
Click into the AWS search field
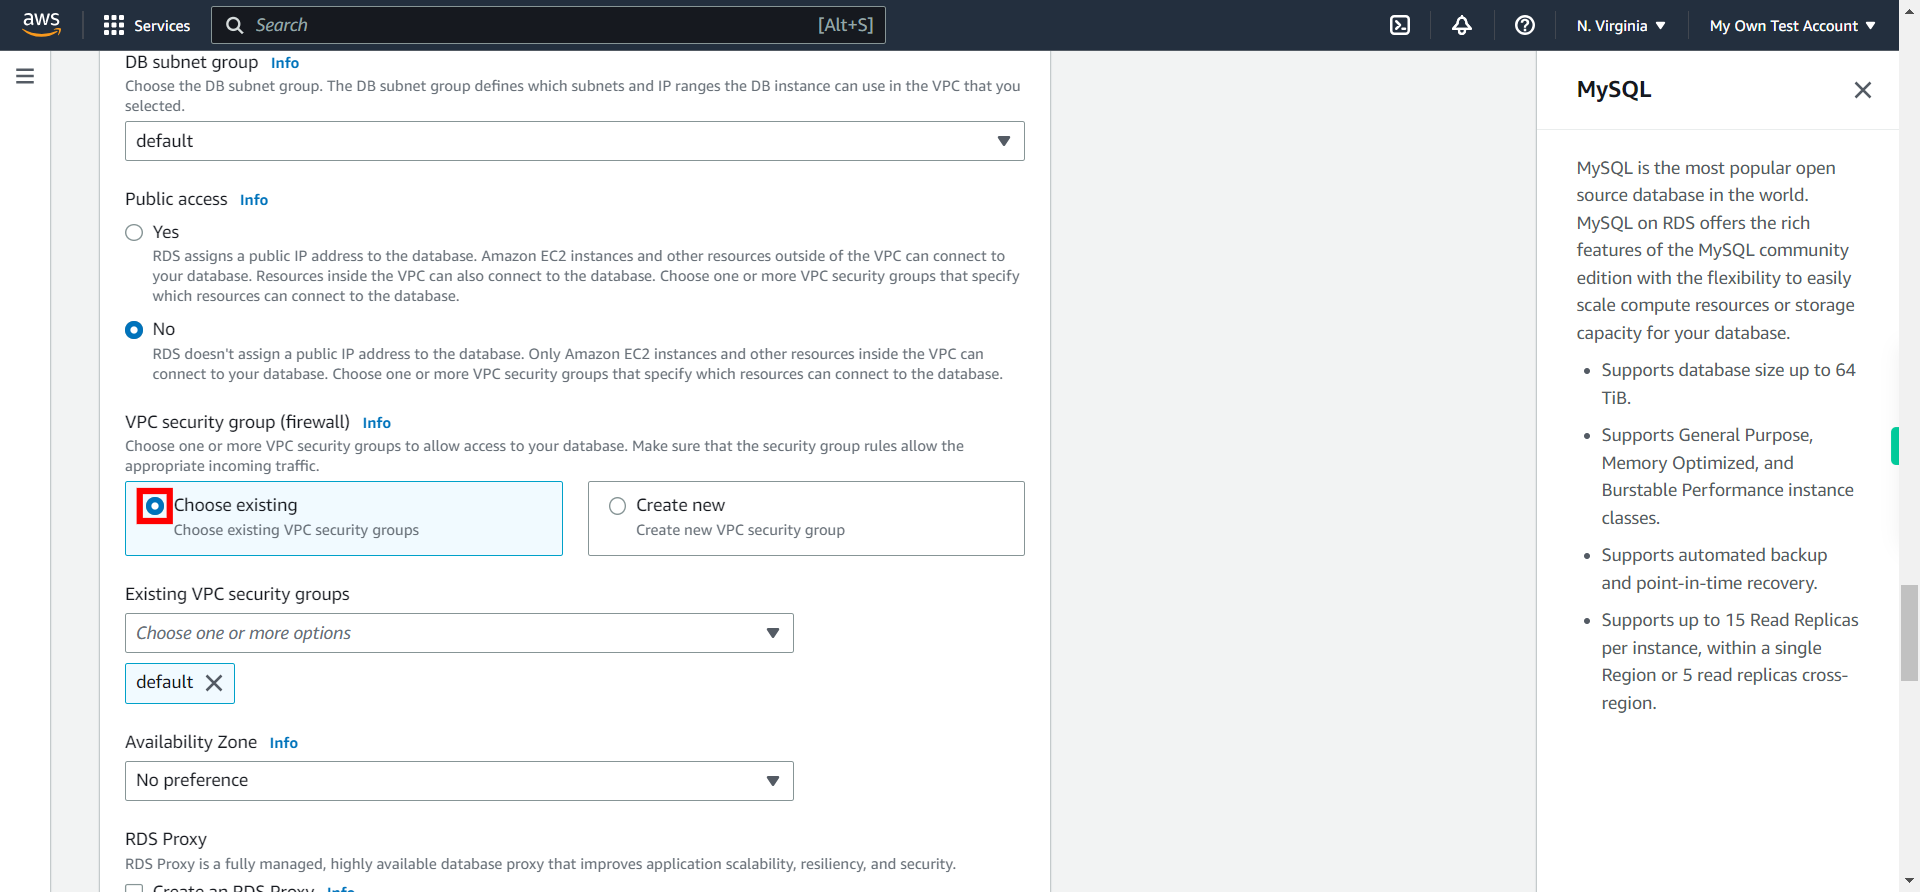coord(548,25)
